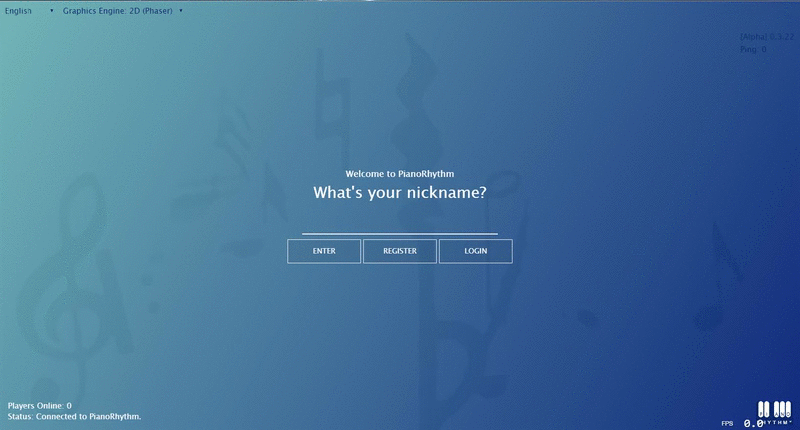Click the What's your nickname? heading

tap(399, 192)
